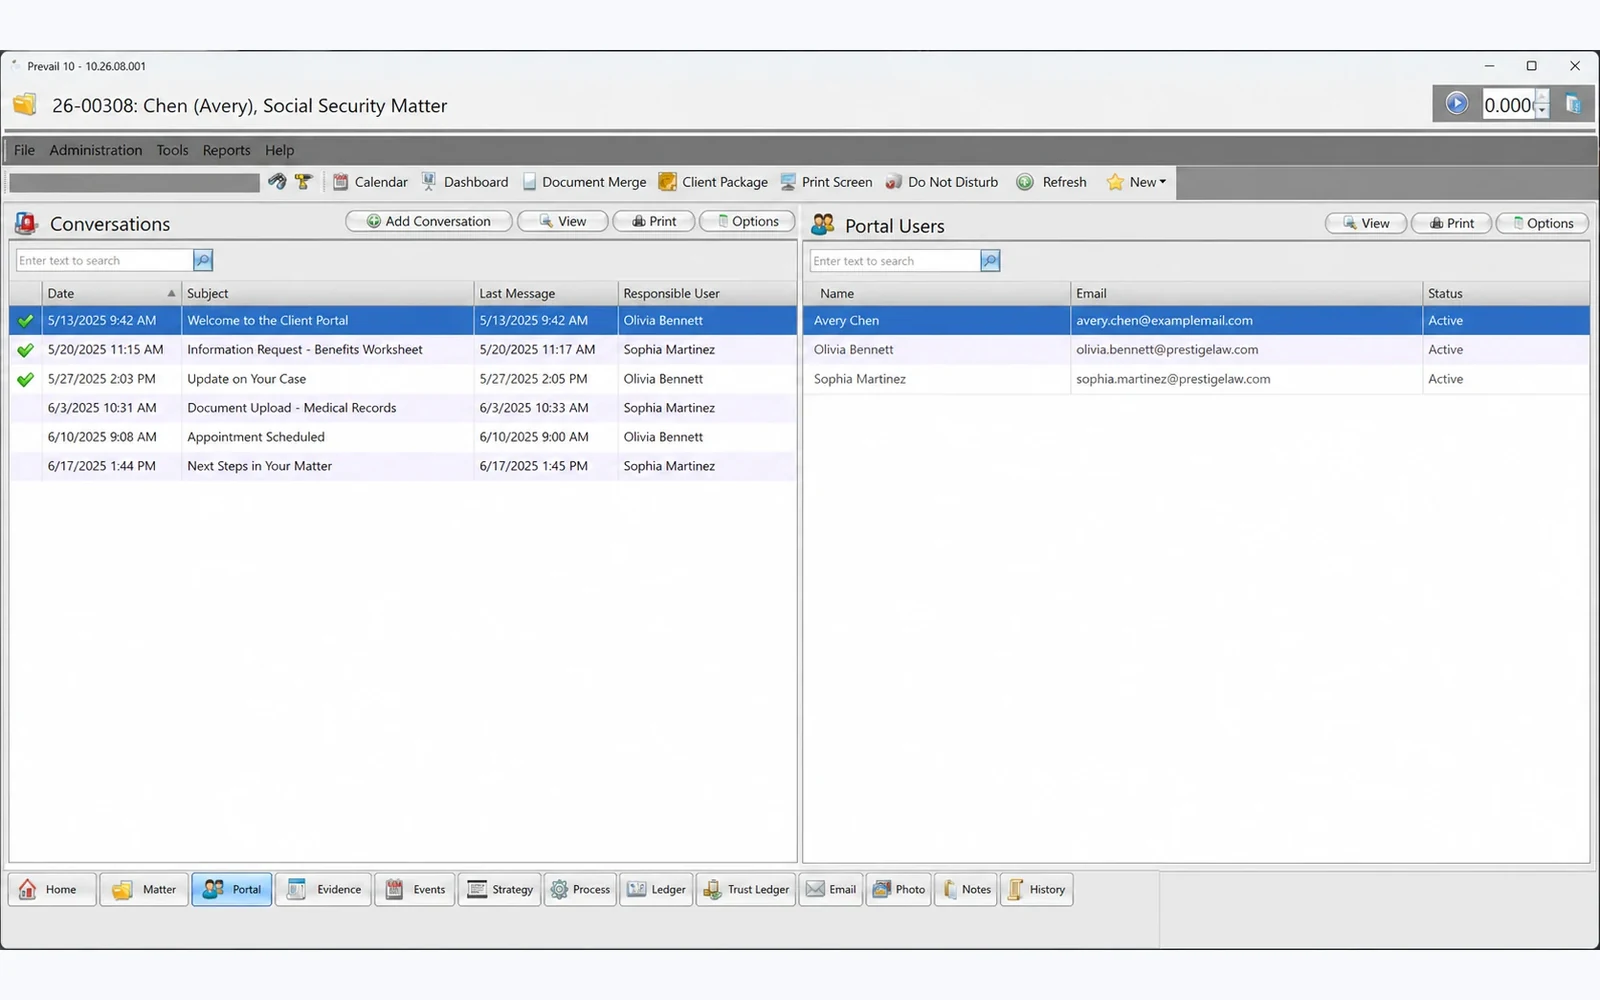
Task: Click the Add Conversation button
Action: pos(429,221)
